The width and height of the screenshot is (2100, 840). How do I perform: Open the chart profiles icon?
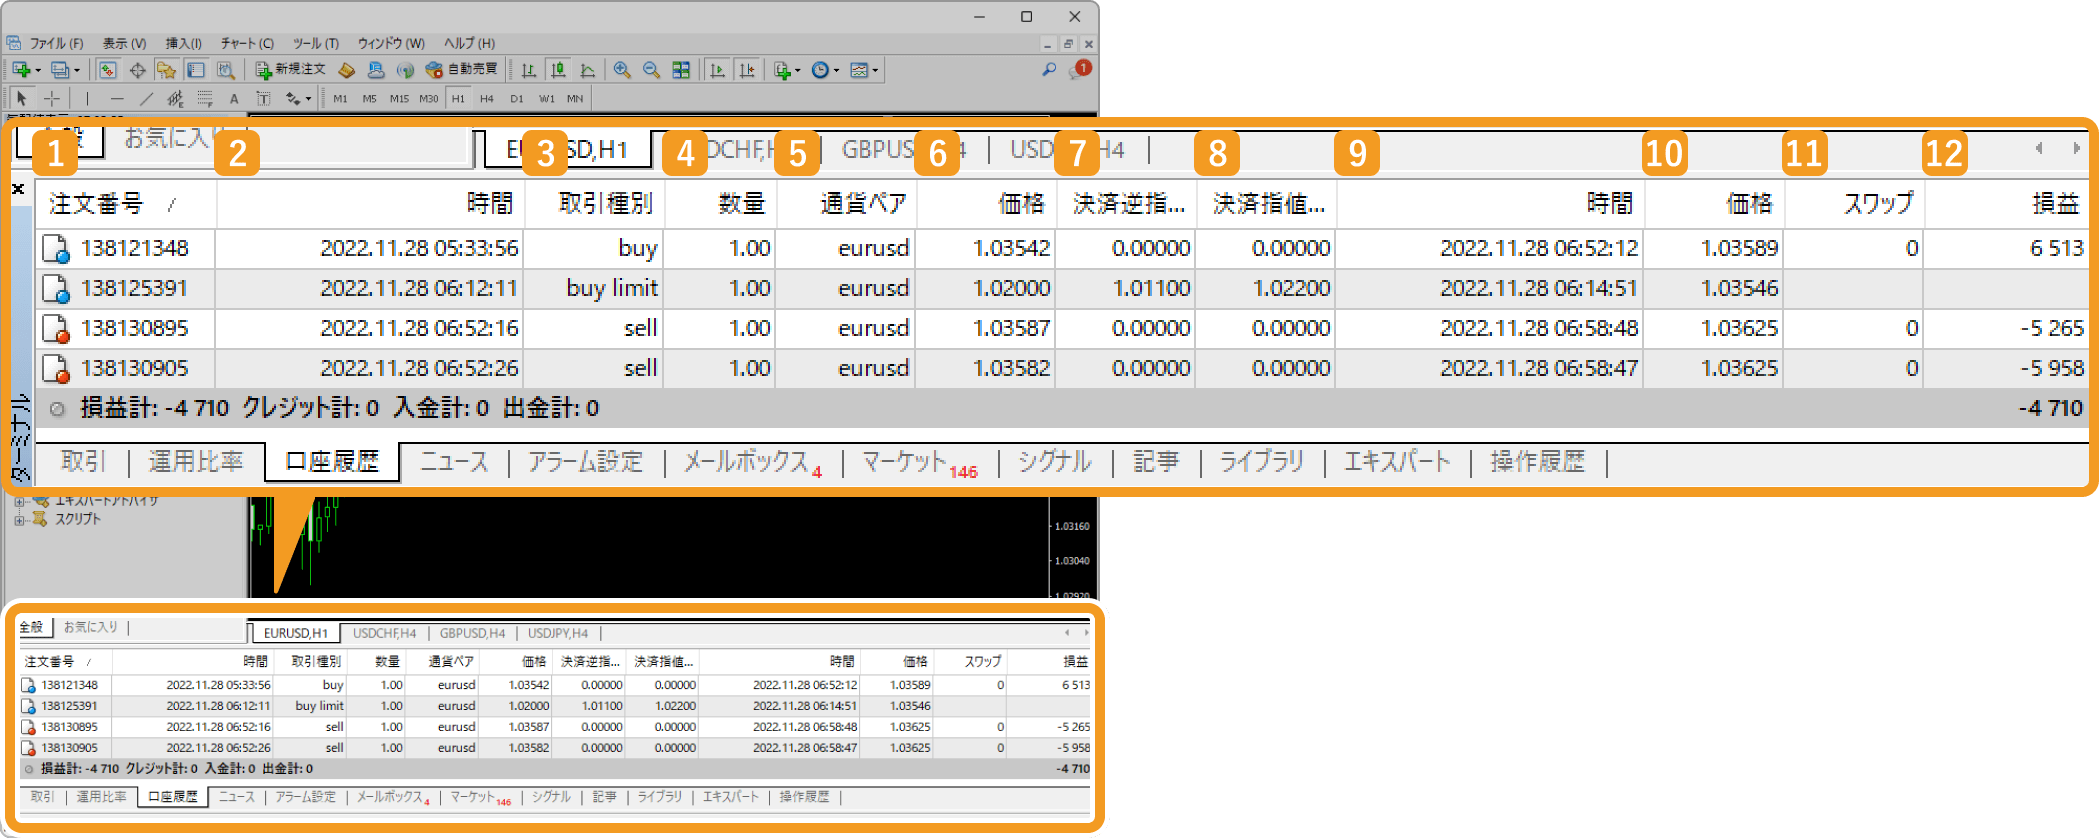point(60,70)
